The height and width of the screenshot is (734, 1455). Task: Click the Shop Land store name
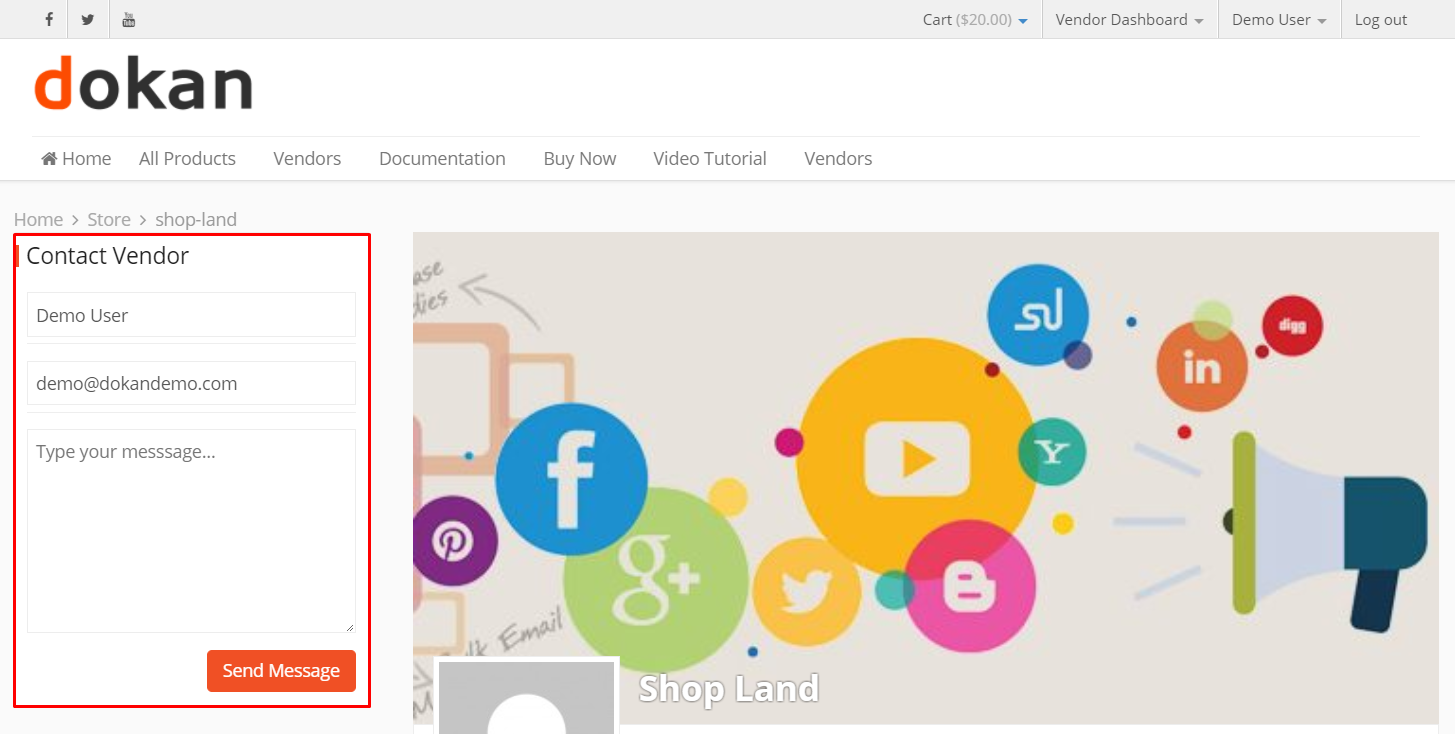point(729,688)
